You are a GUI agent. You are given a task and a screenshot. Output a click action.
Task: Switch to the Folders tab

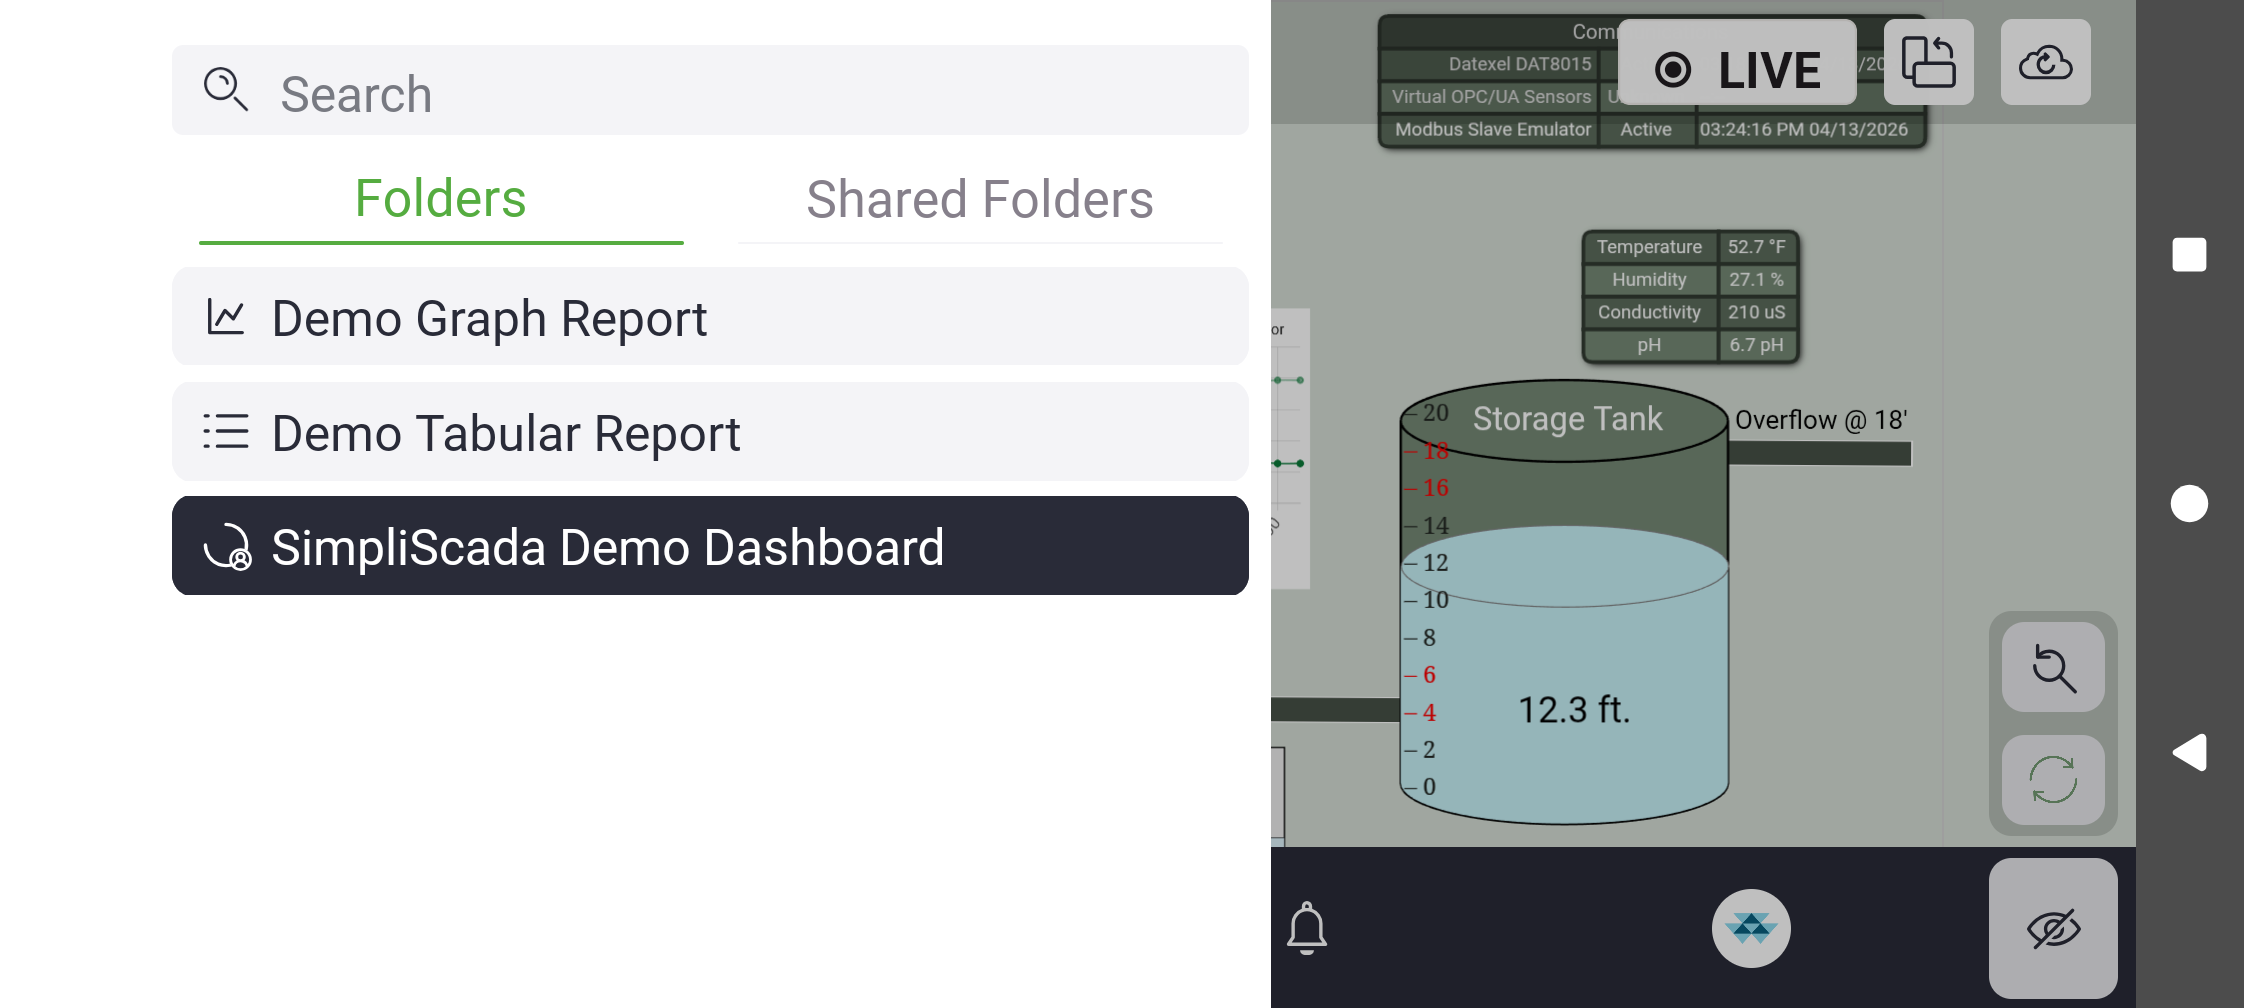[x=441, y=199]
